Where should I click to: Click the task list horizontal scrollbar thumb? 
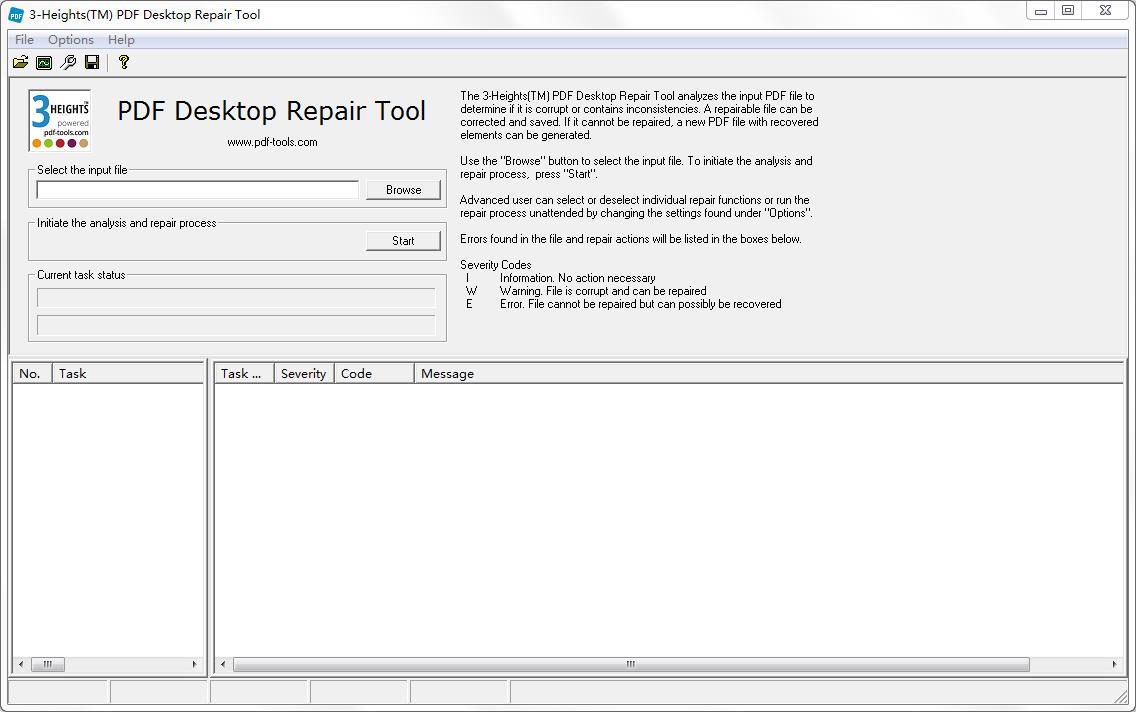coord(48,664)
